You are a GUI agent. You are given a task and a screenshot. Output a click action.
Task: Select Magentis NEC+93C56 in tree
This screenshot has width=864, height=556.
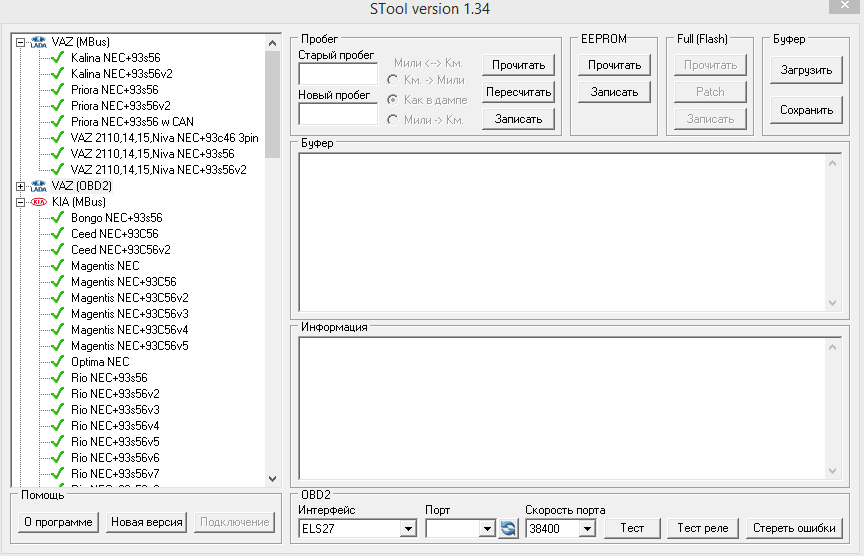(x=123, y=282)
